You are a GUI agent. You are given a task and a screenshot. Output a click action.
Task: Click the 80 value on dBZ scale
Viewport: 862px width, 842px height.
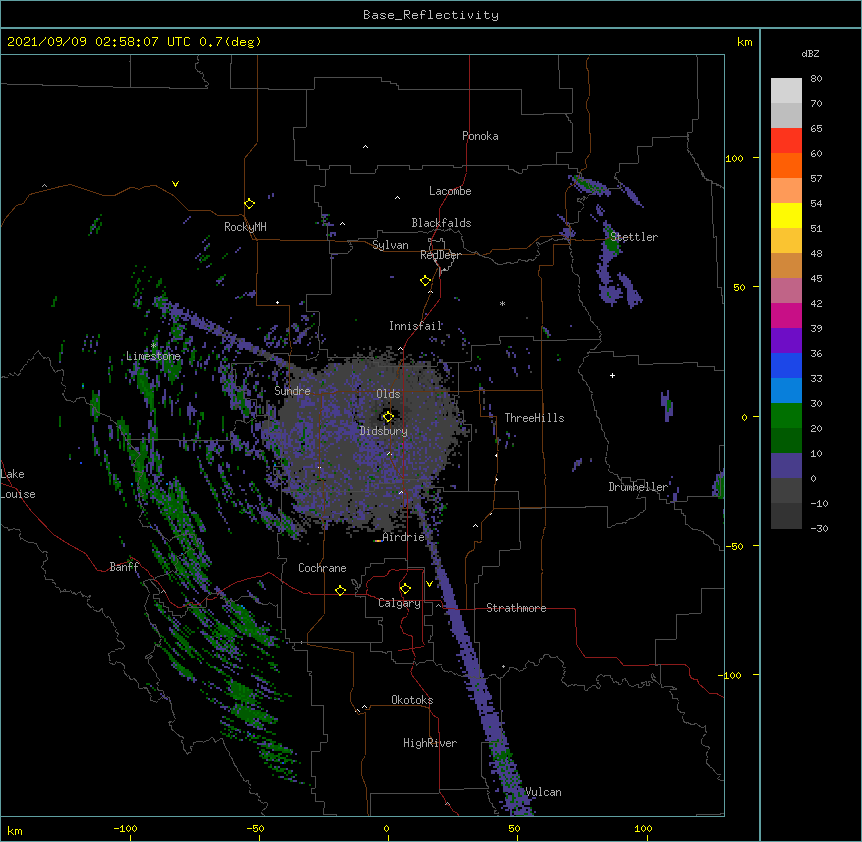click(x=816, y=79)
